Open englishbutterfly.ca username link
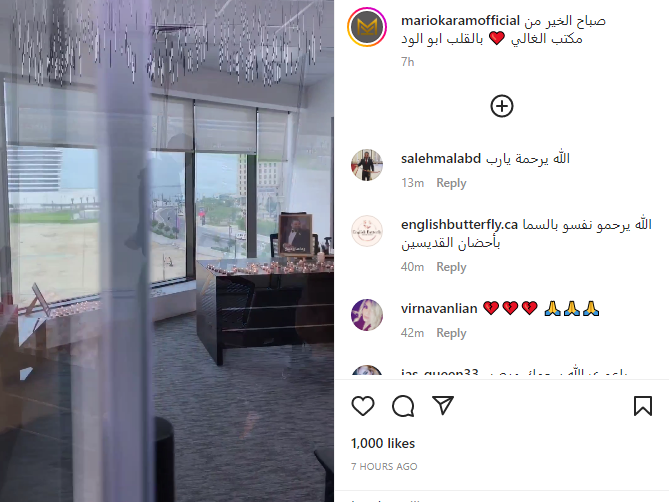 (x=459, y=225)
